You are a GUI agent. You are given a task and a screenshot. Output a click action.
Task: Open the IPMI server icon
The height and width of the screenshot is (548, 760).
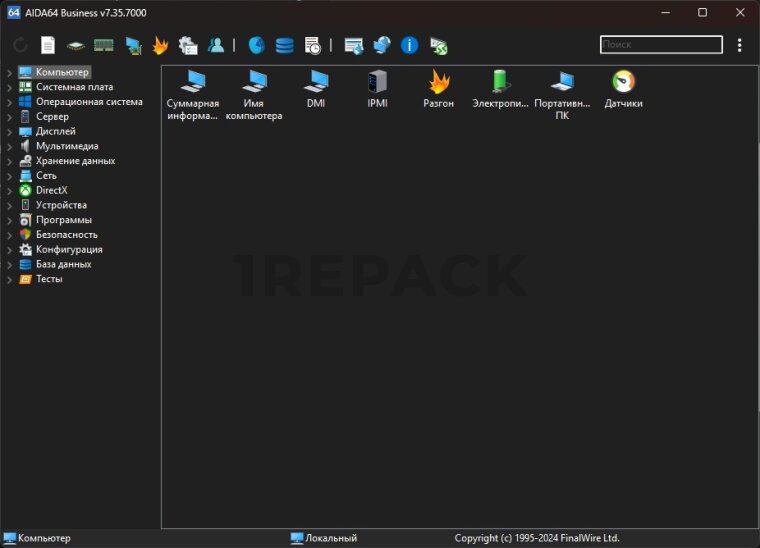[x=377, y=82]
